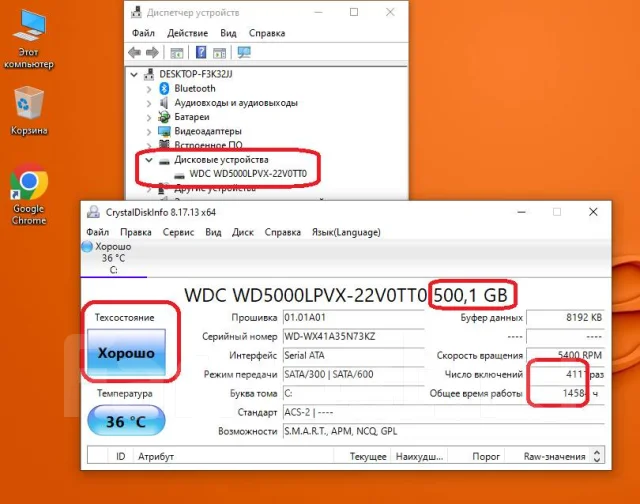Click the Хорошо health status button
This screenshot has height=504, width=640.
(x=127, y=353)
